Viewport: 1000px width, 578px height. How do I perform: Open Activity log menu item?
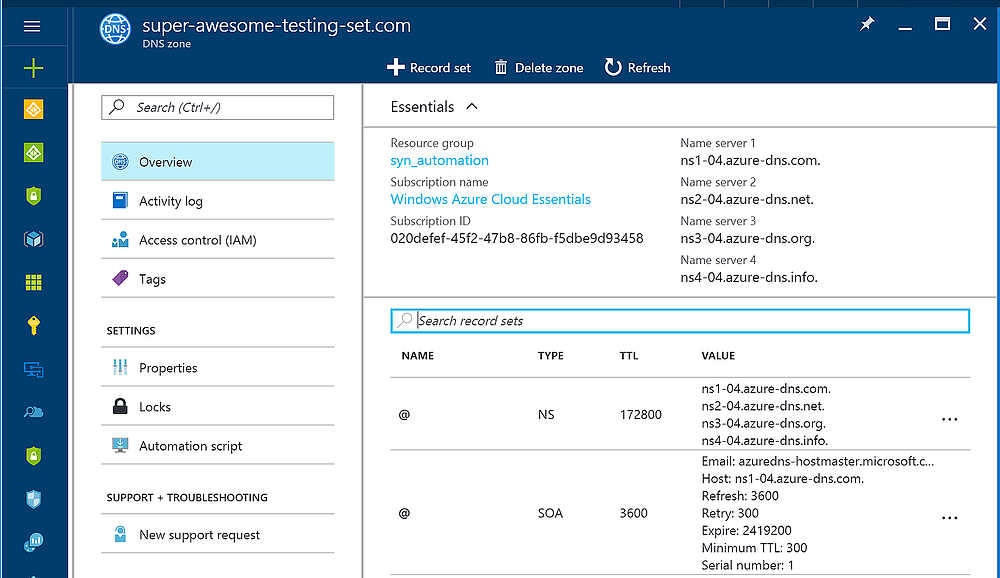coord(217,201)
